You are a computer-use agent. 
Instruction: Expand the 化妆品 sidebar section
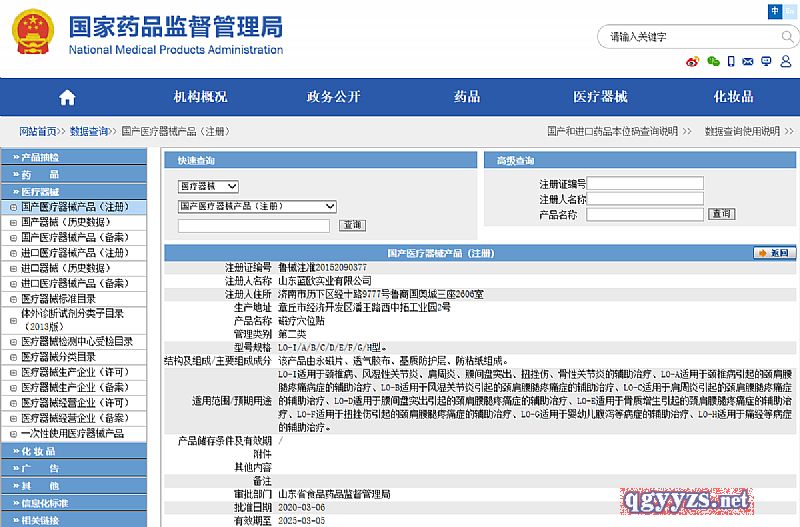[40, 451]
